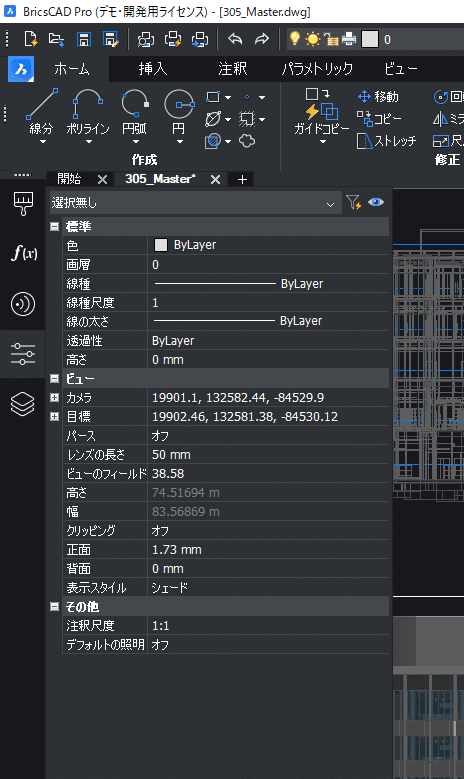464x779 pixels.
Task: Select the ellipse tool
Action: tap(213, 119)
